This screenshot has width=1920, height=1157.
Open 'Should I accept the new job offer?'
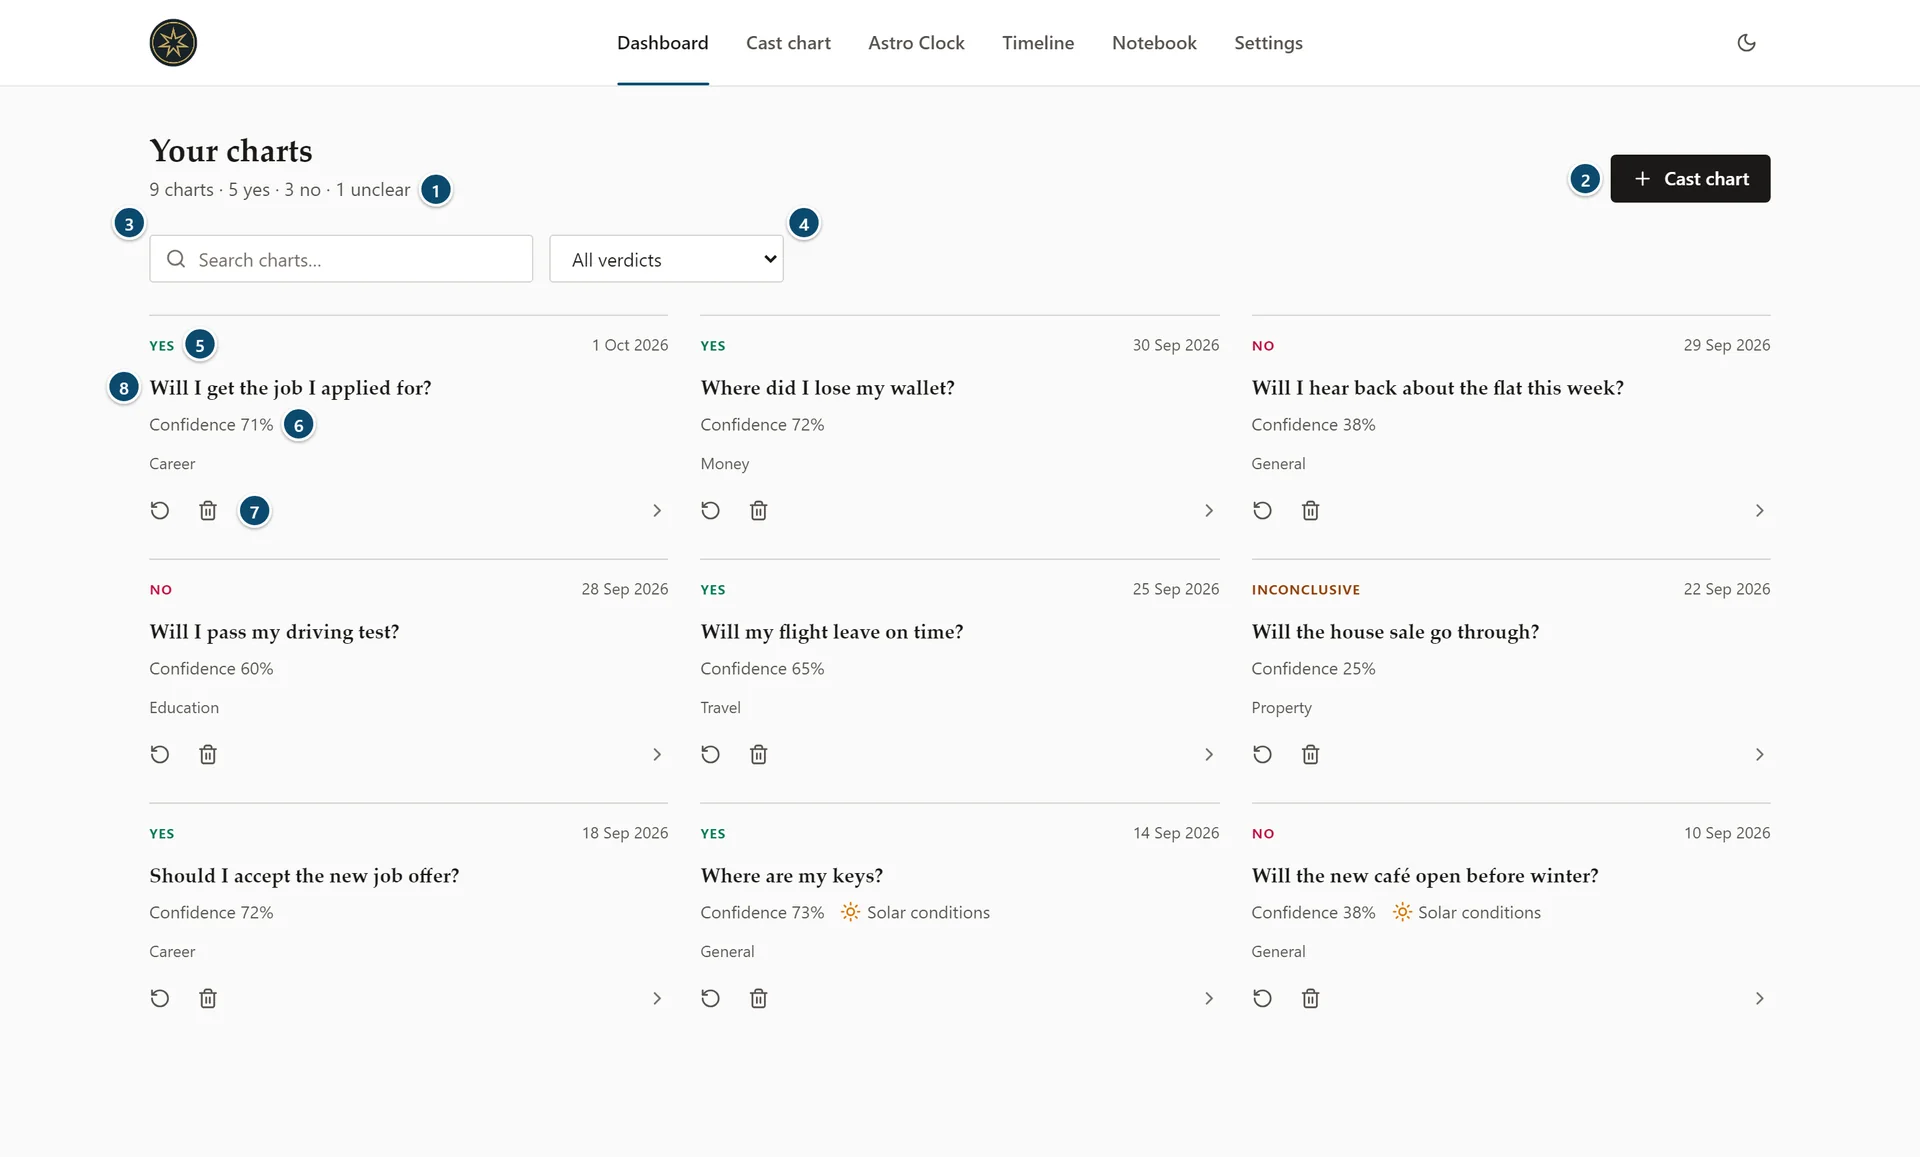click(304, 876)
